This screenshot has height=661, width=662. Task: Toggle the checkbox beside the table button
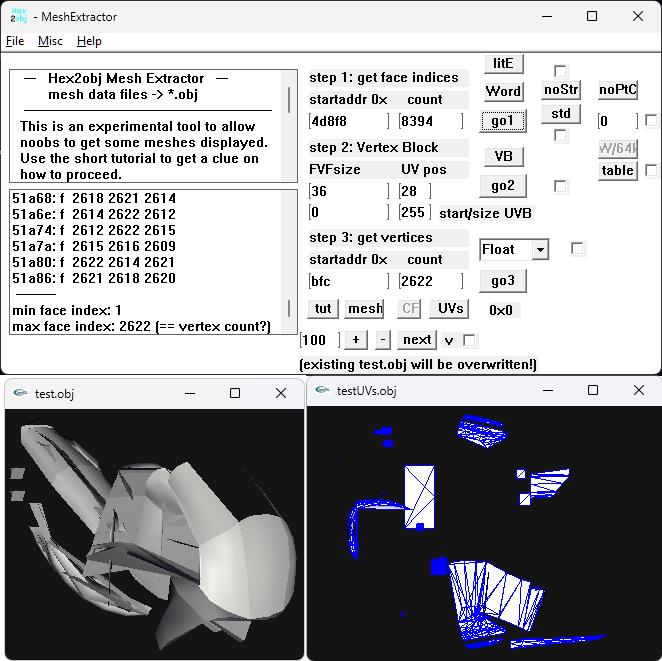(651, 171)
